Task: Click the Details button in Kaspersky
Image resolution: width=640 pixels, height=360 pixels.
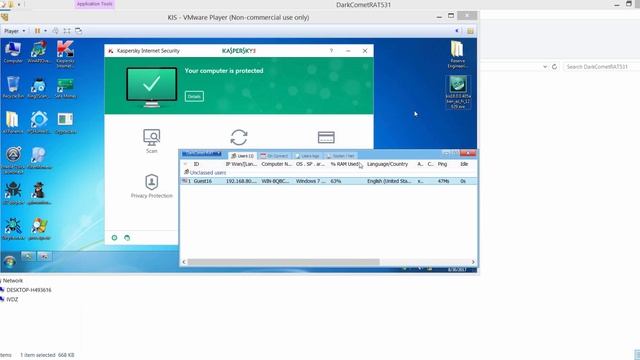Action: [194, 96]
